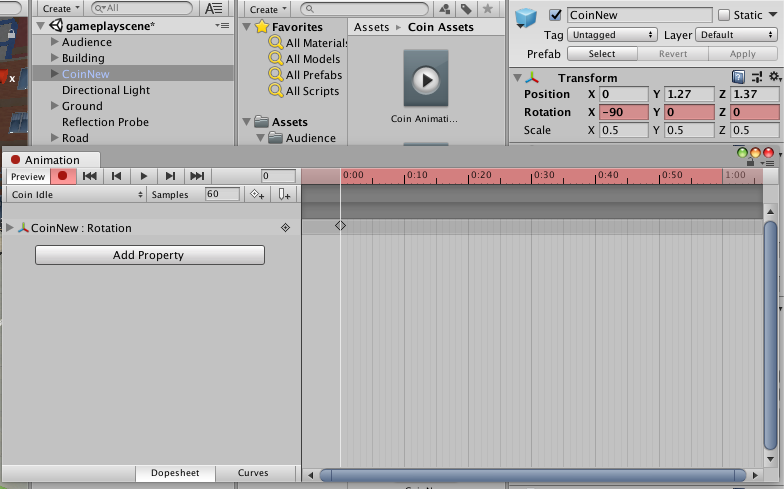Viewport: 784px width, 489px height.
Task: Open the Tag dropdown showing Untagged
Action: click(612, 34)
